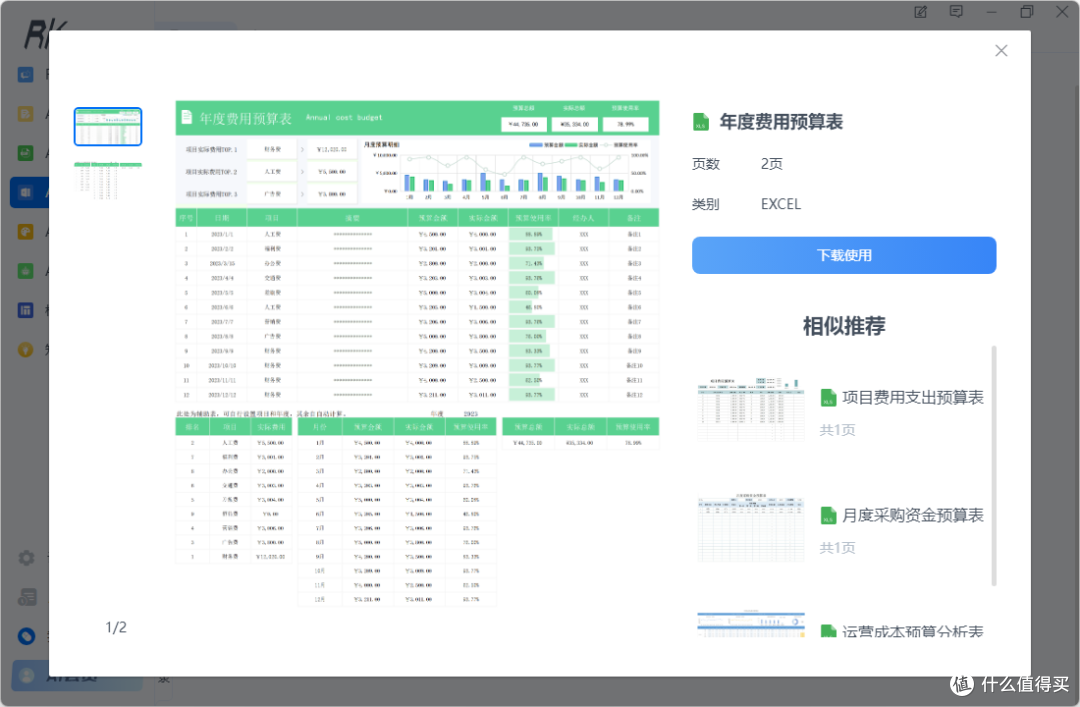Click the 相似推荐 heading

[844, 326]
